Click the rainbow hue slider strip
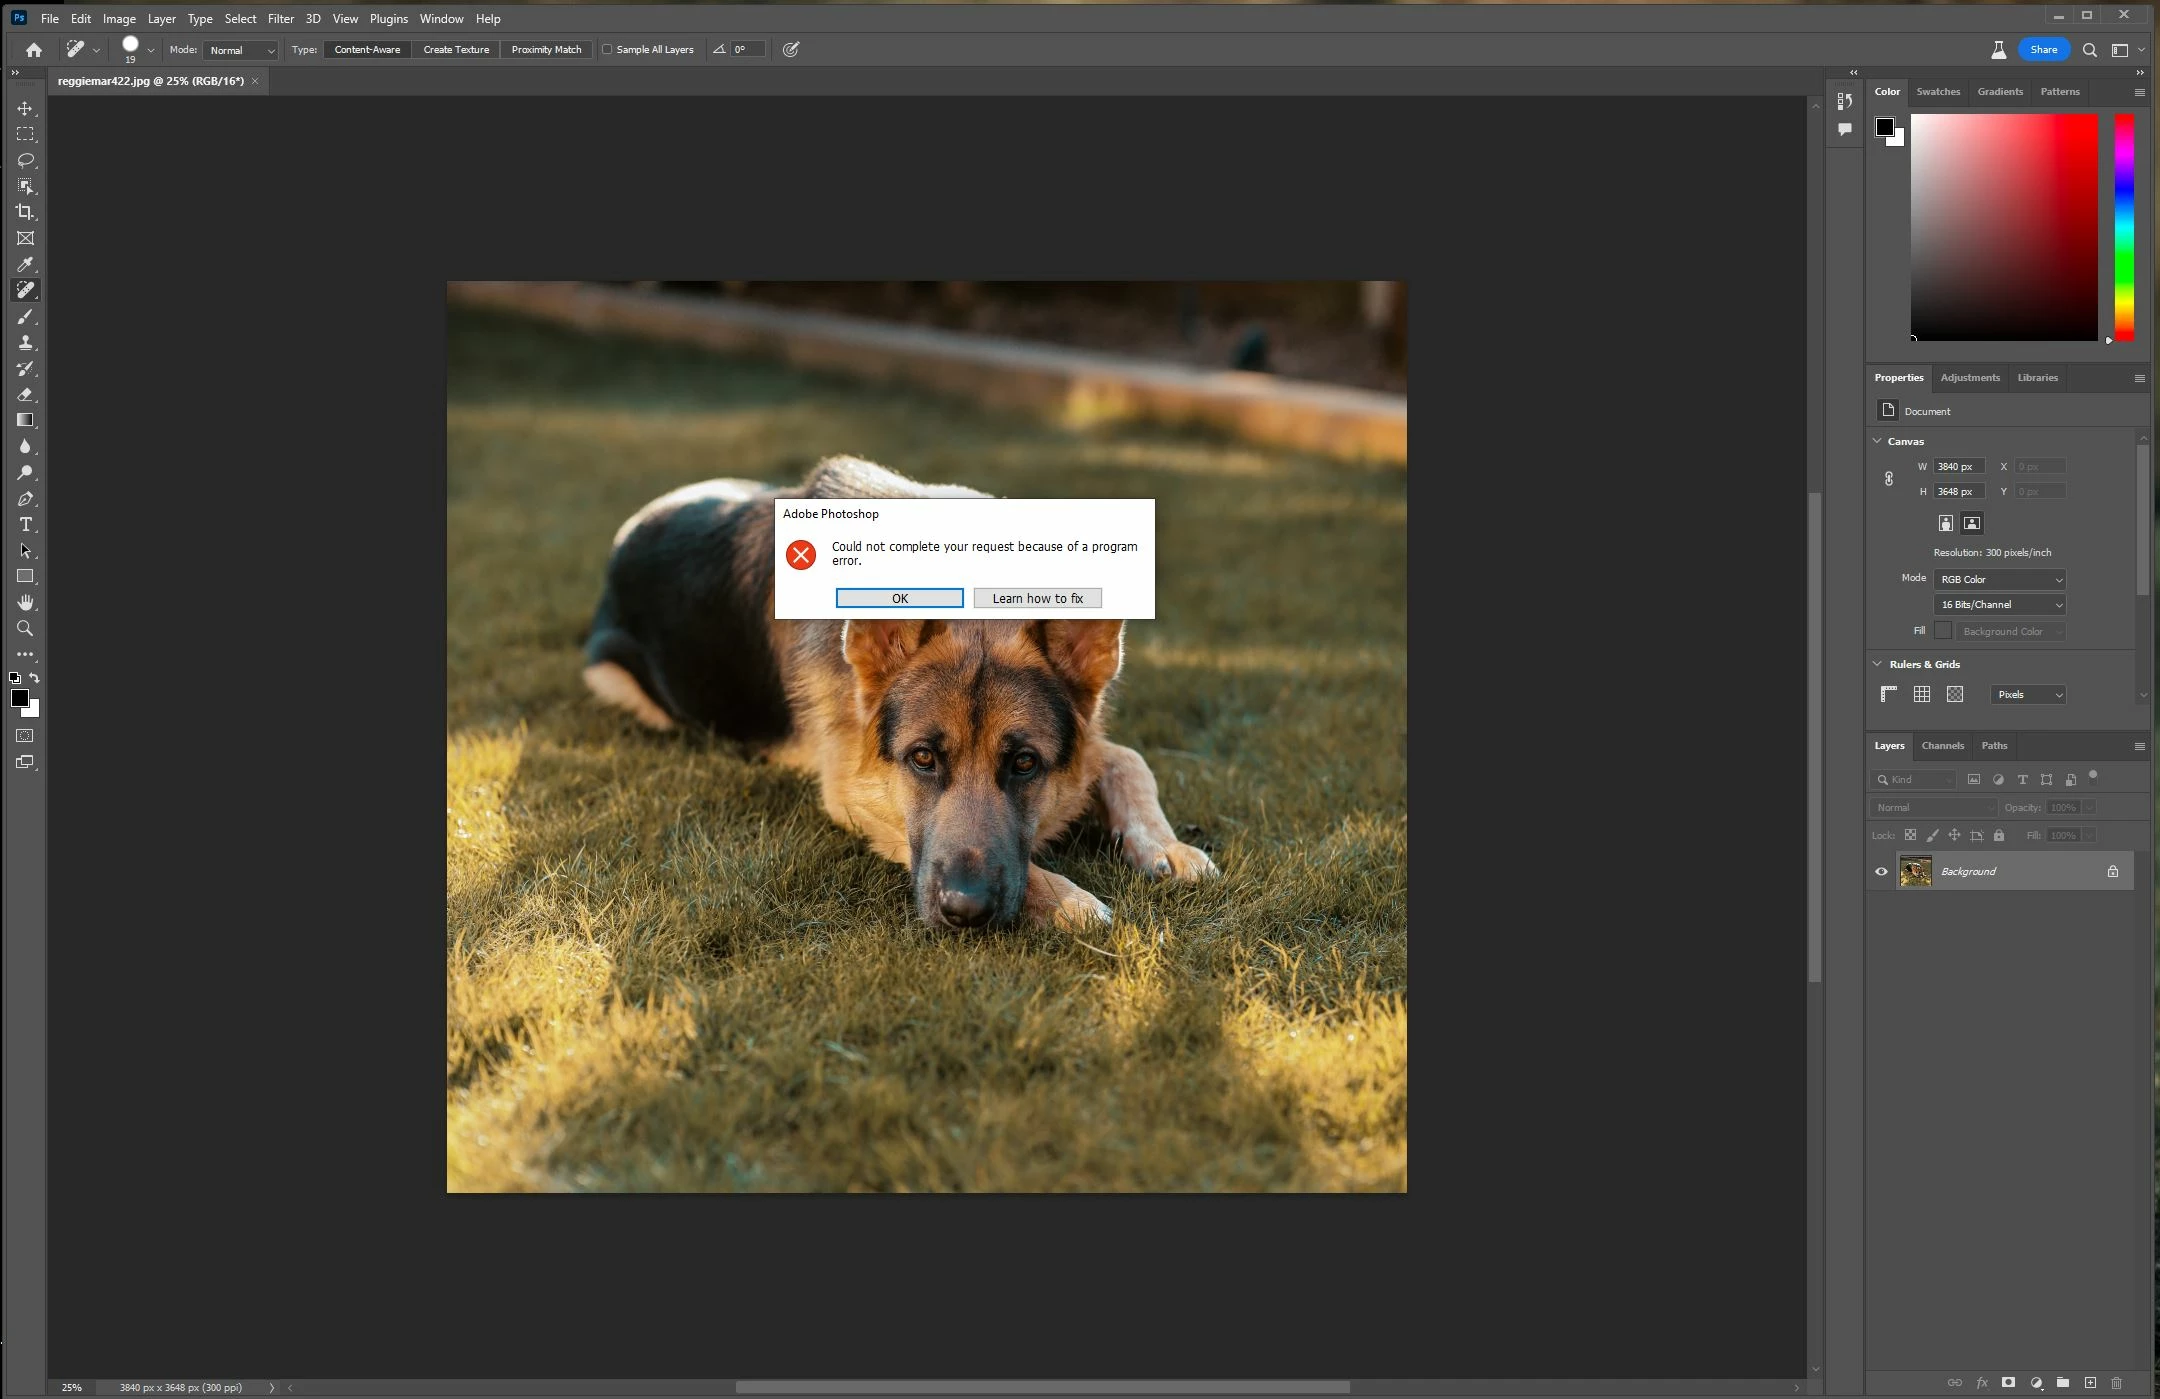 pyautogui.click(x=2124, y=226)
